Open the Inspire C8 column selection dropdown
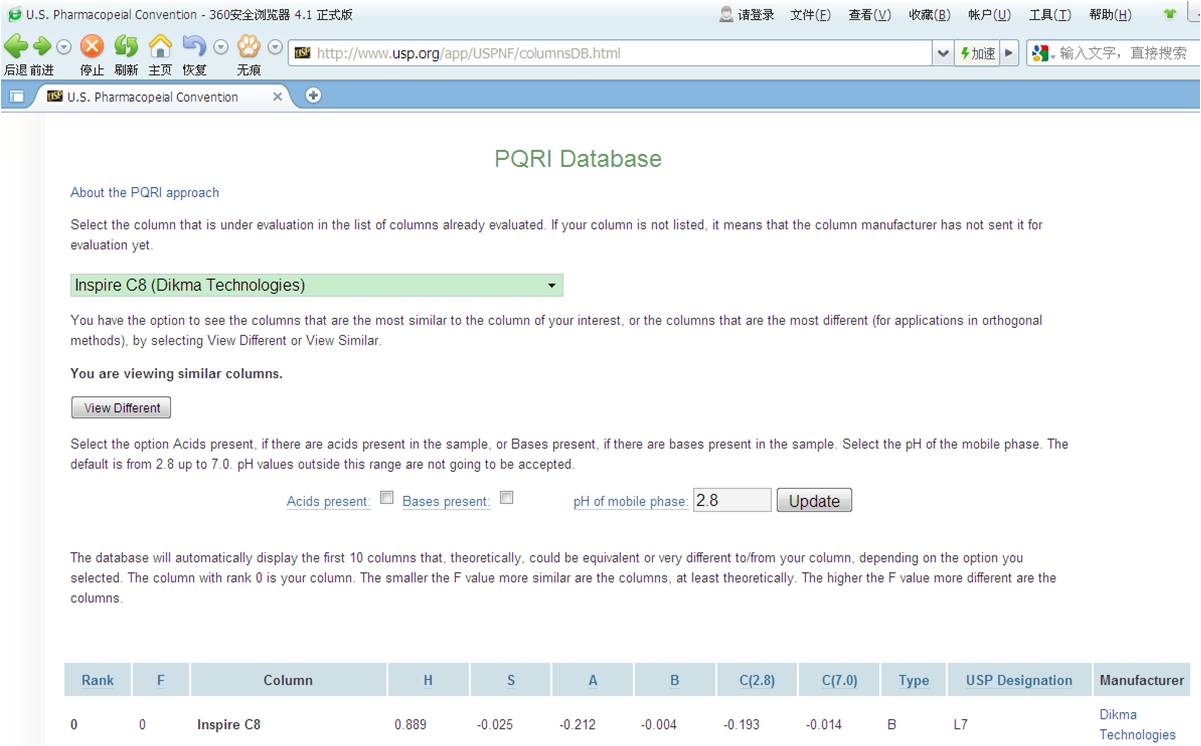The height and width of the screenshot is (746, 1201). (316, 285)
